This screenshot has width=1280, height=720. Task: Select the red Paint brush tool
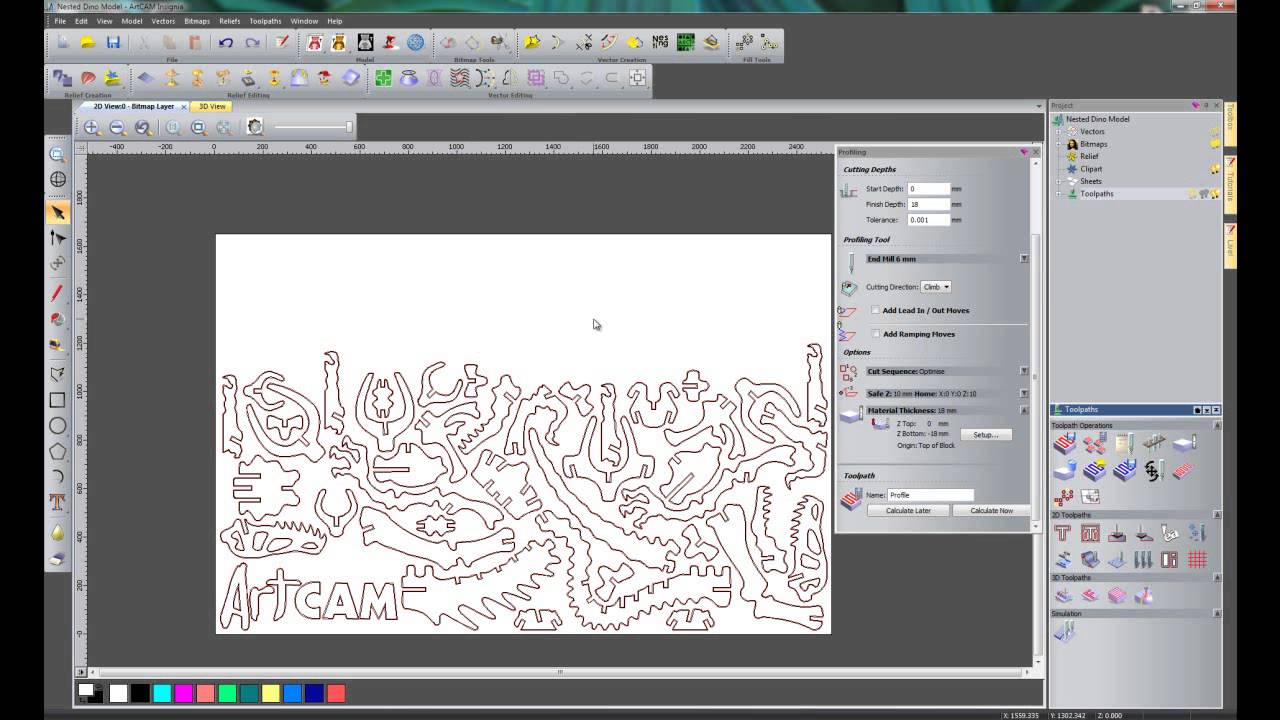pyautogui.click(x=57, y=293)
